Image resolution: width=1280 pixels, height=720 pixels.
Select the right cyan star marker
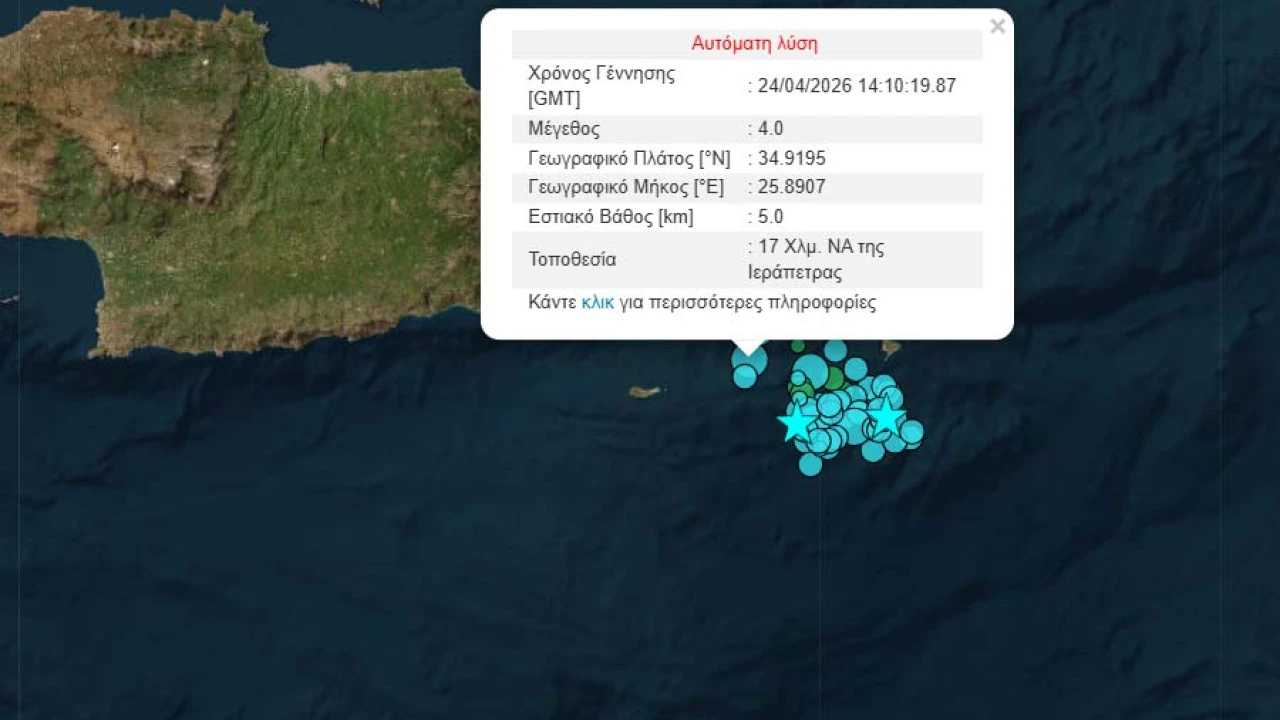tap(885, 416)
